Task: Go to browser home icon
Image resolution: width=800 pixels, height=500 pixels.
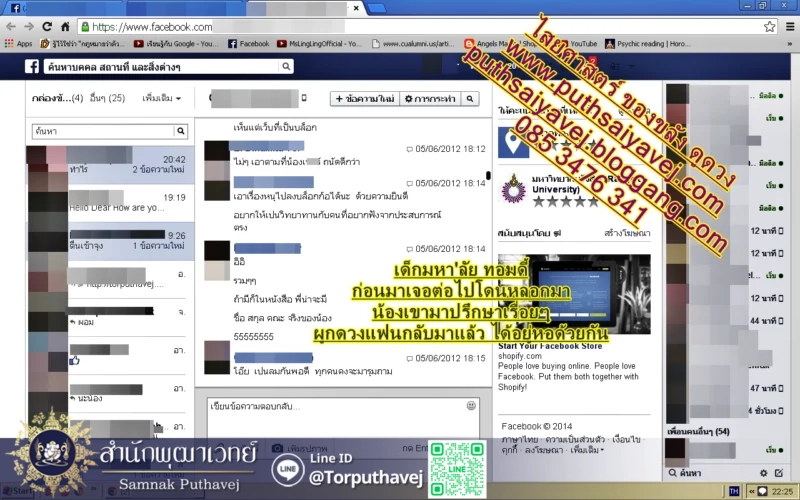Action: (65, 27)
